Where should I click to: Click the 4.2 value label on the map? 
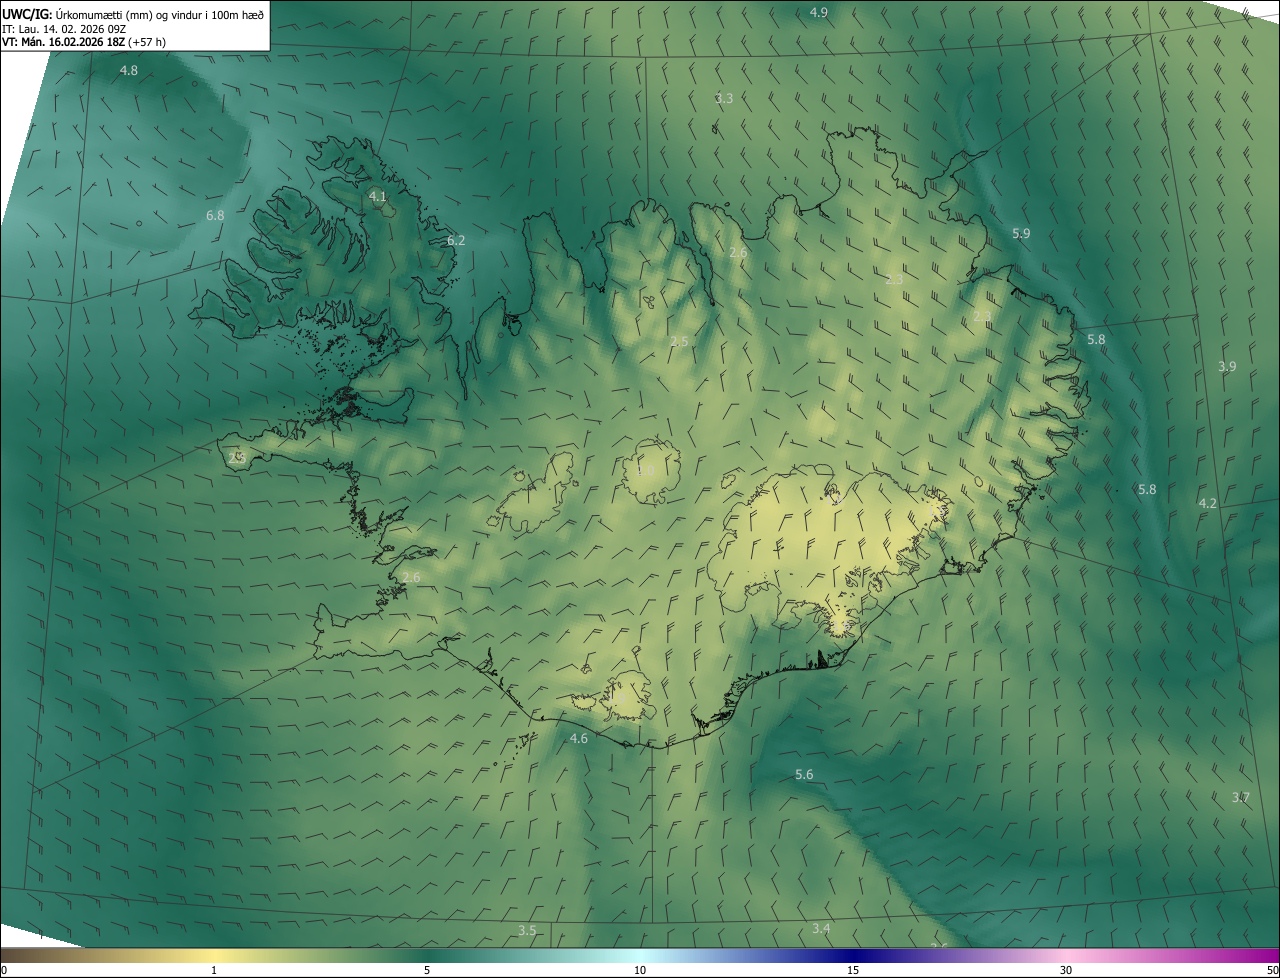tap(1207, 503)
